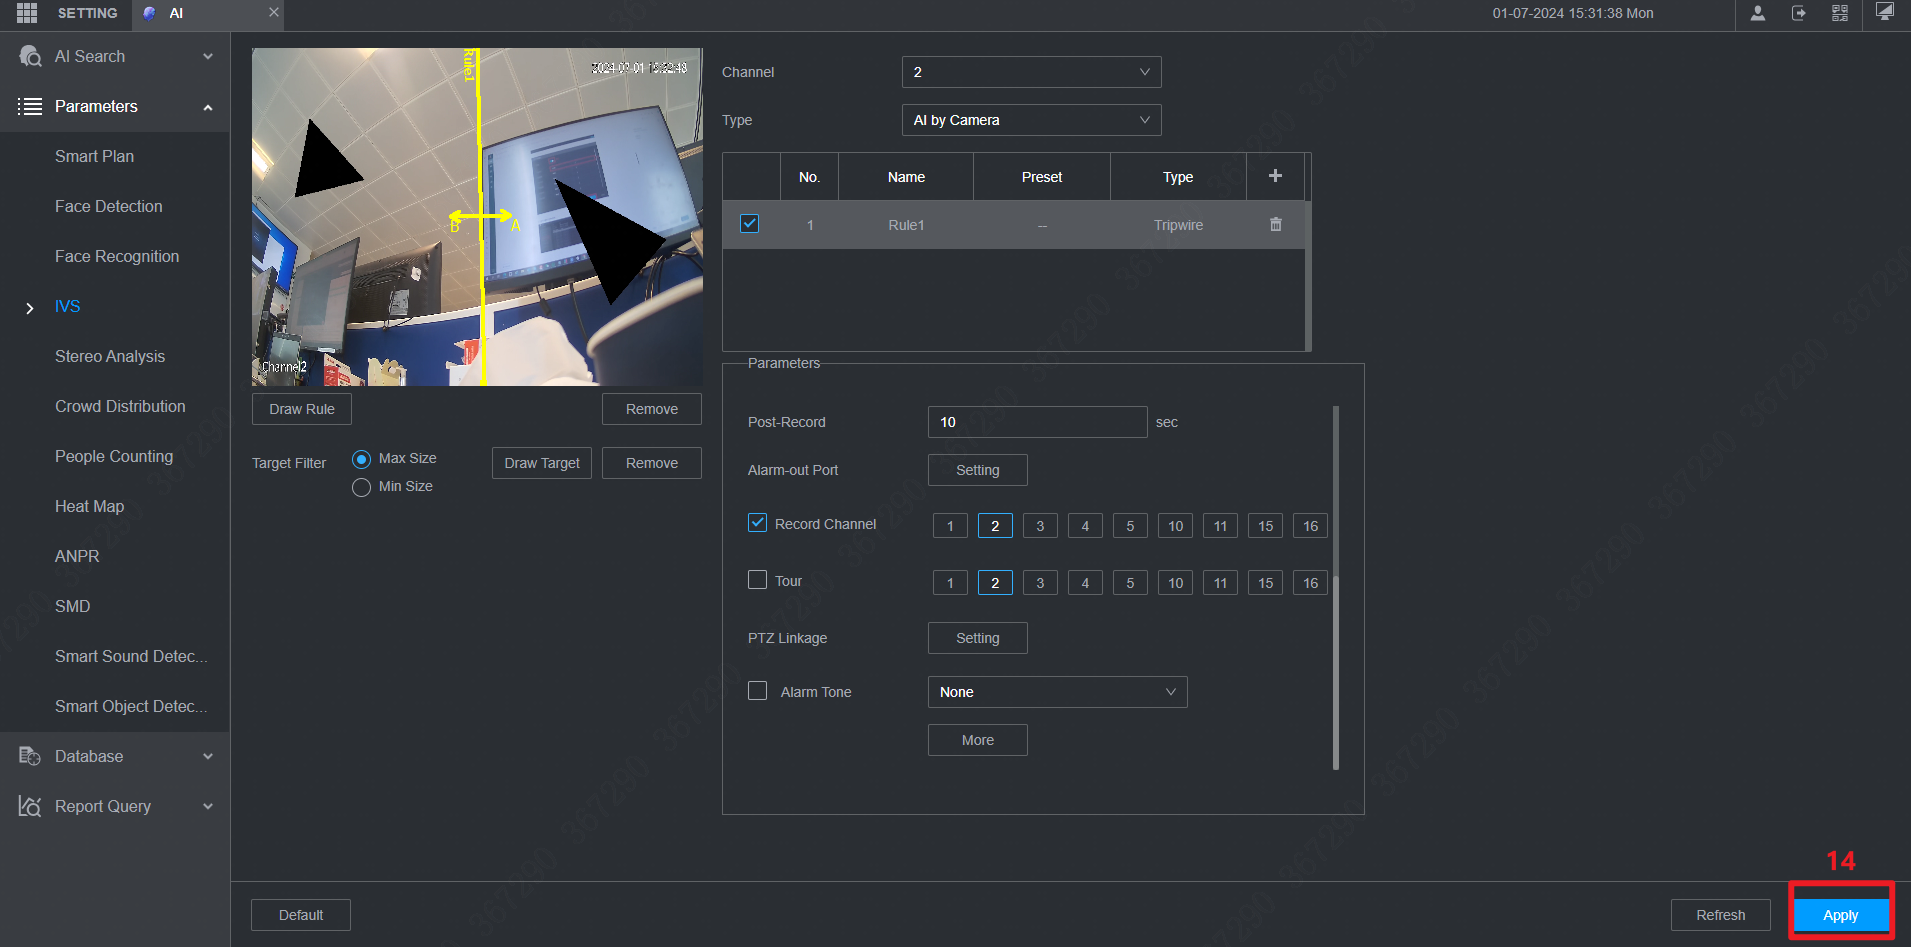The width and height of the screenshot is (1911, 947).
Task: Click the display monitor icon in title bar
Action: point(1884,14)
